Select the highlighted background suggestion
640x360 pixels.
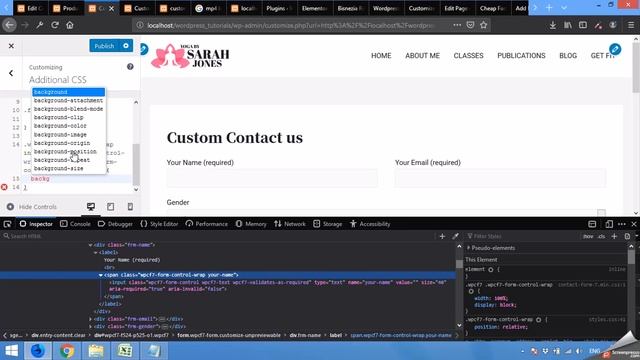tap(69, 92)
